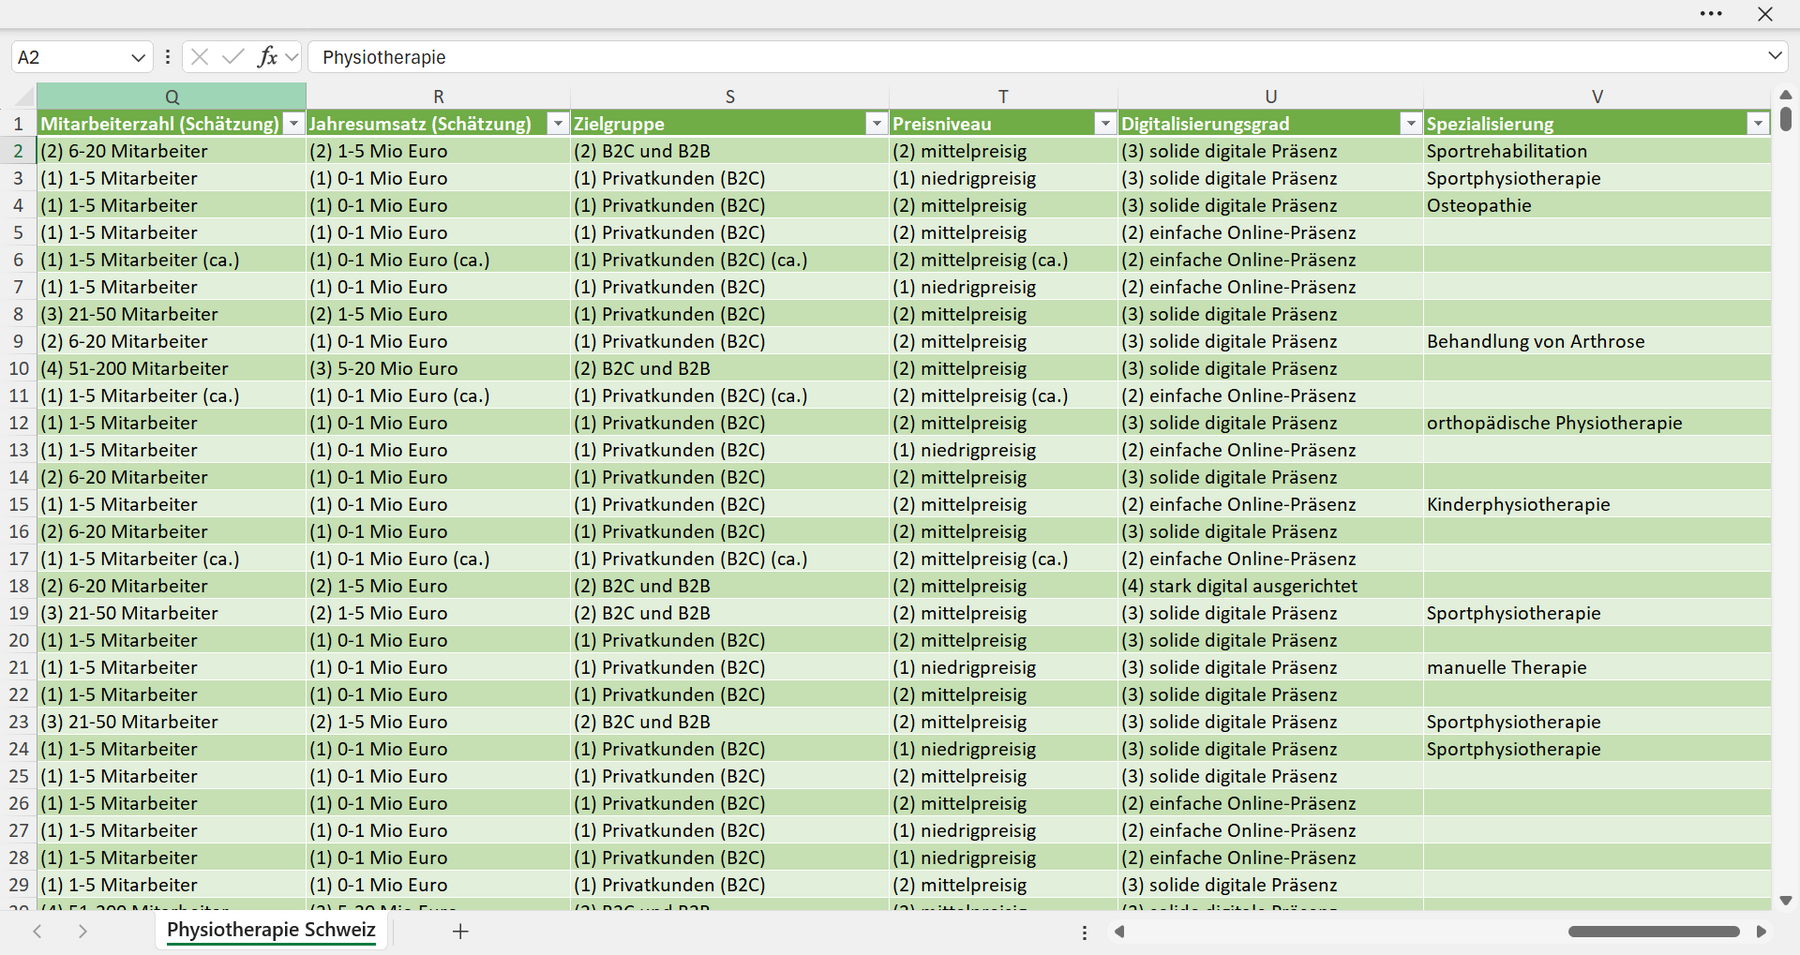This screenshot has width=1800, height=955.
Task: Select row 18 header
Action: point(18,586)
